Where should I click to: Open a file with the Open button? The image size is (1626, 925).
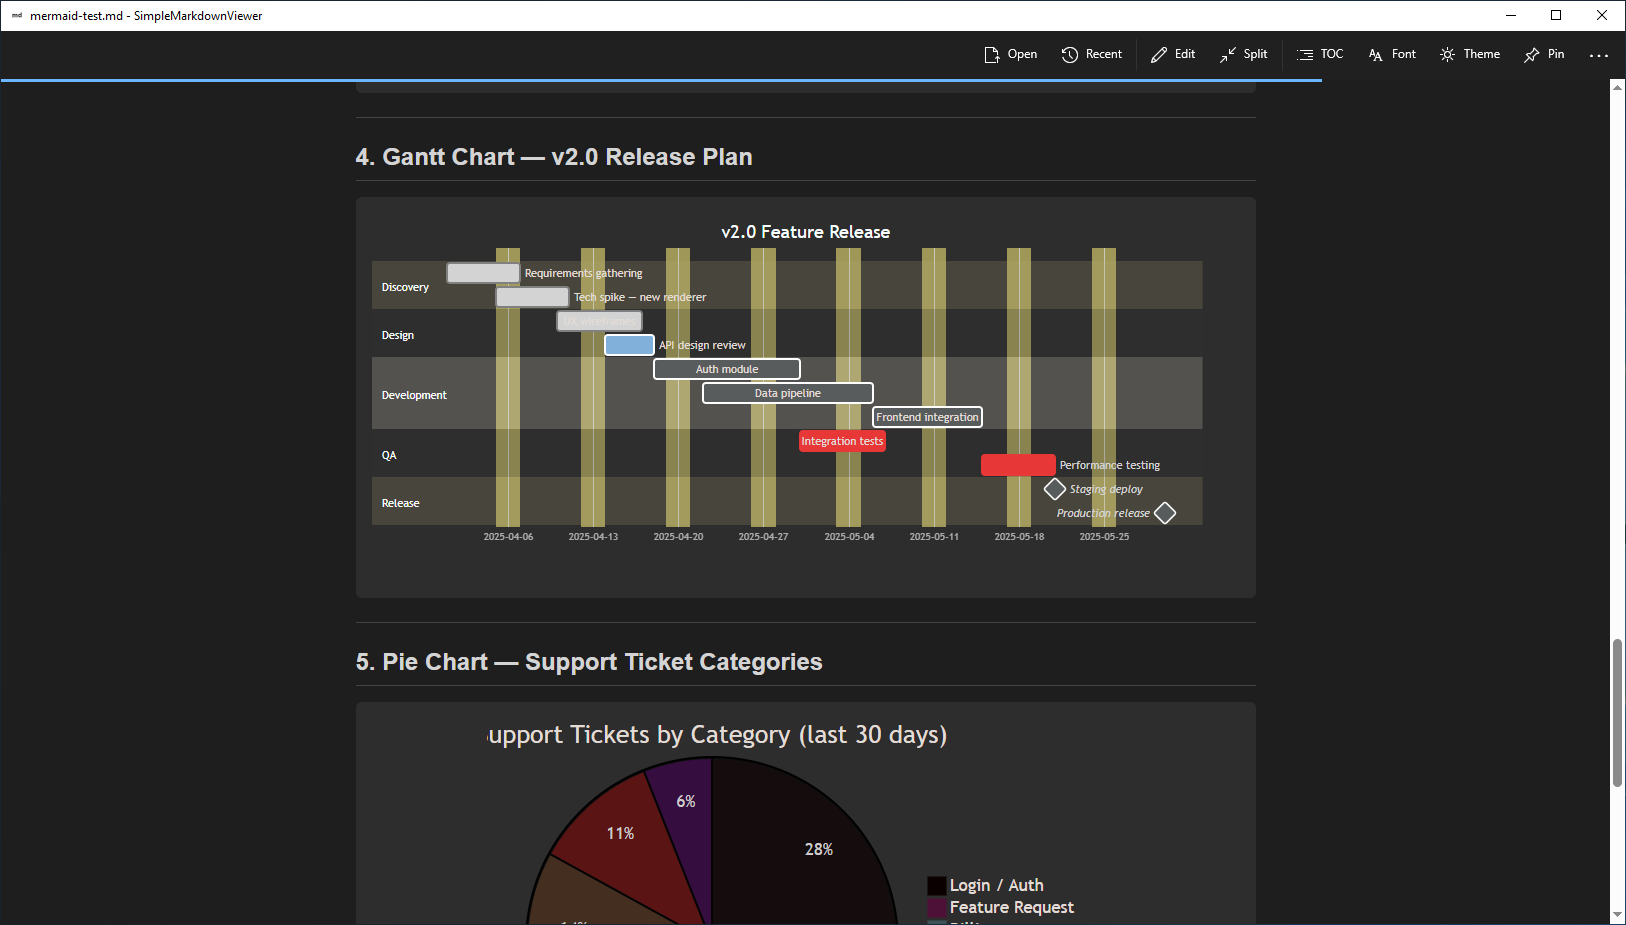(x=1010, y=55)
